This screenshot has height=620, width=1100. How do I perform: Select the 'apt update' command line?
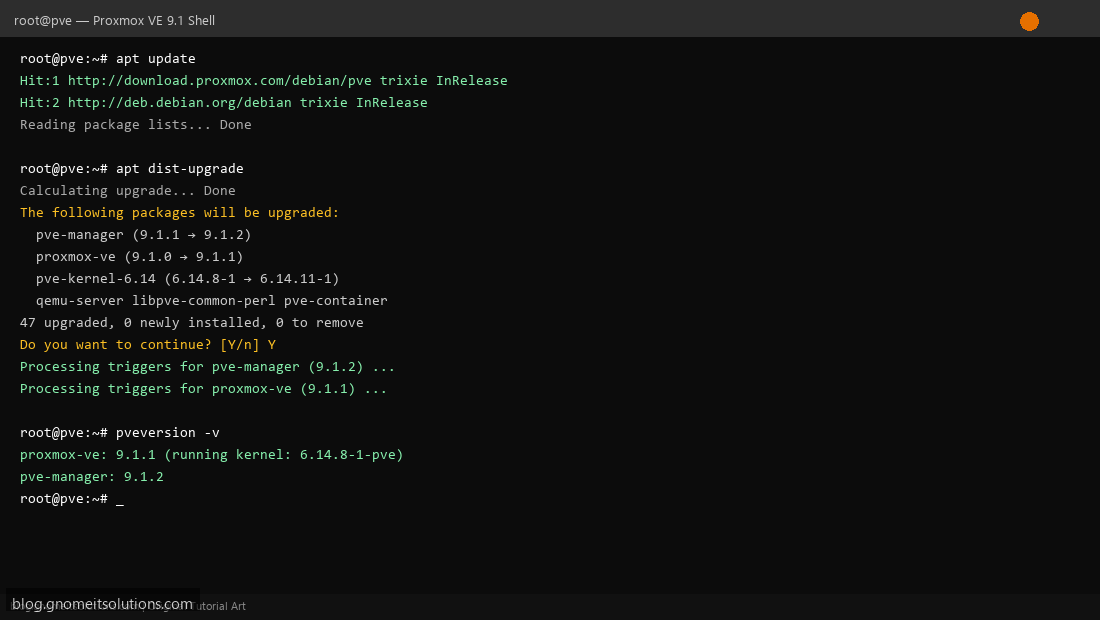(x=107, y=59)
